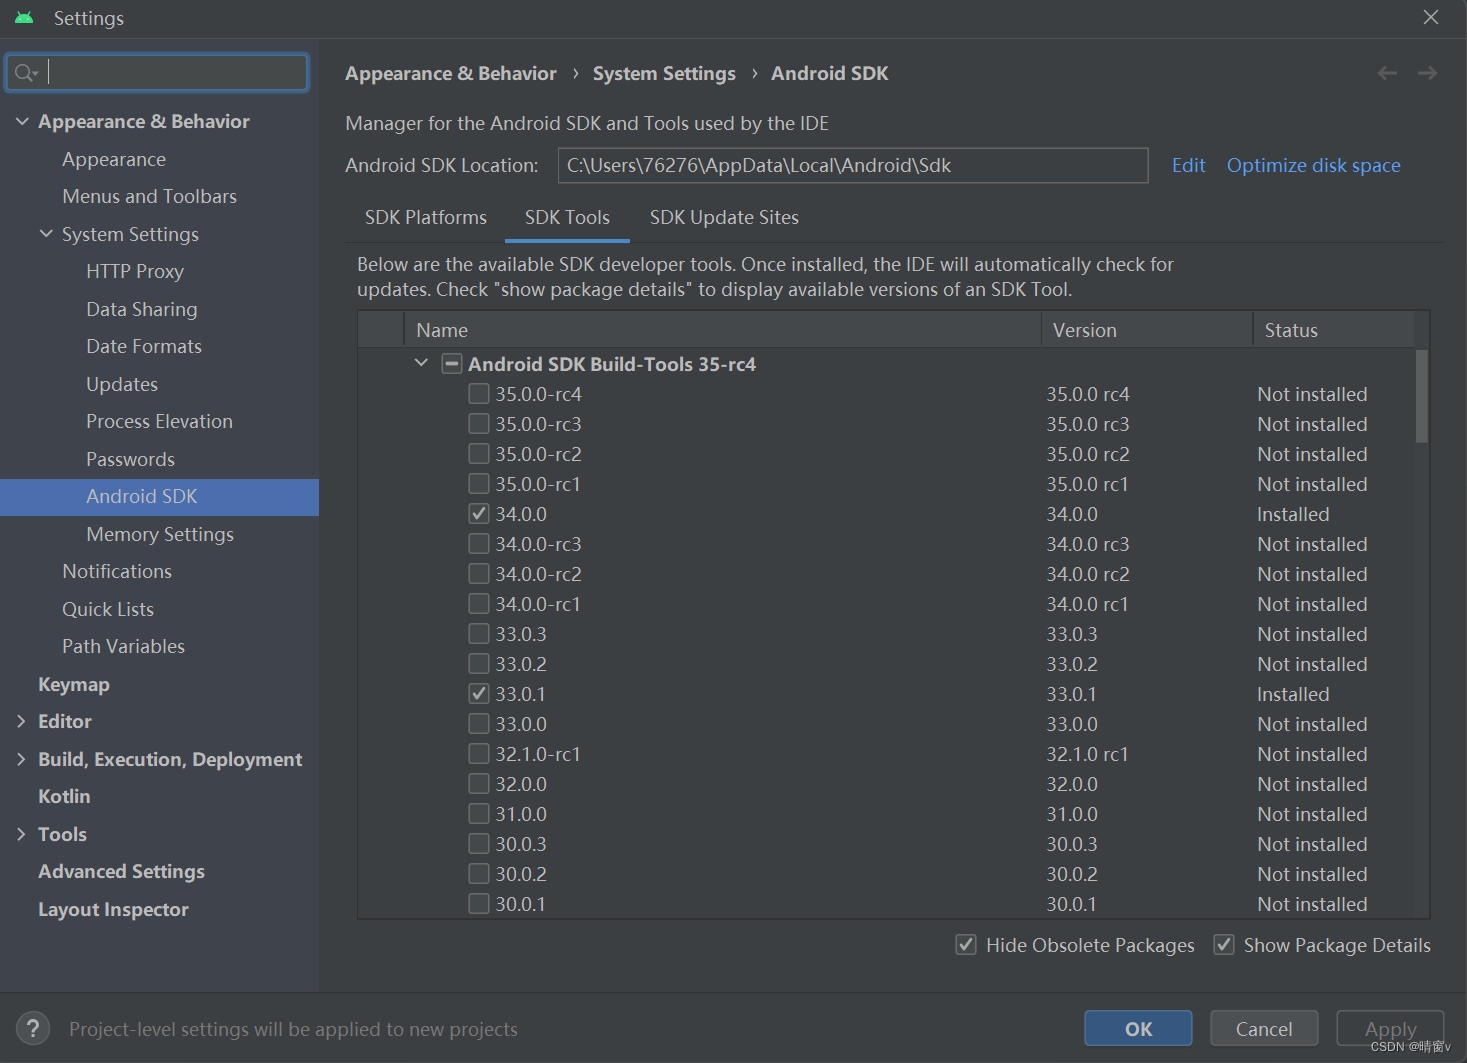Uncheck Hide Obsolete Packages
The width and height of the screenshot is (1467, 1063).
click(x=966, y=944)
